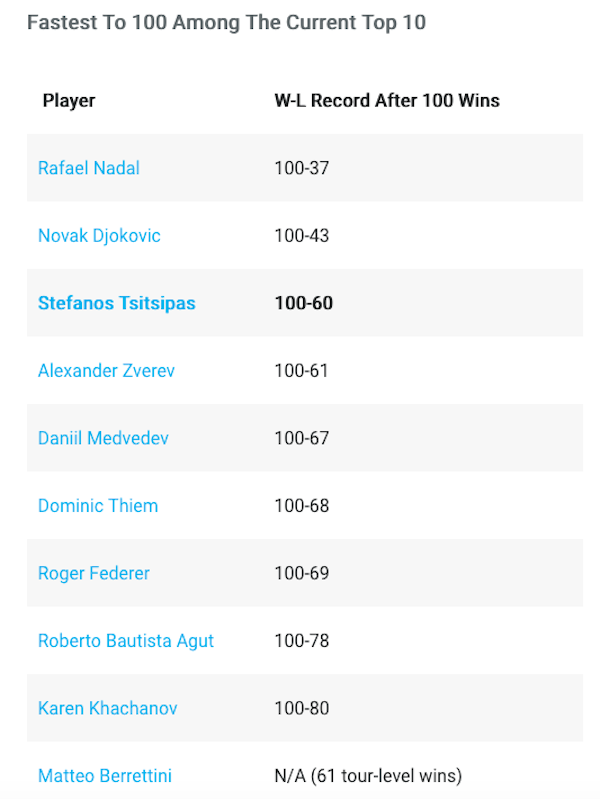Go to Alexander Zverev's profile link
This screenshot has height=799, width=600.
(106, 371)
